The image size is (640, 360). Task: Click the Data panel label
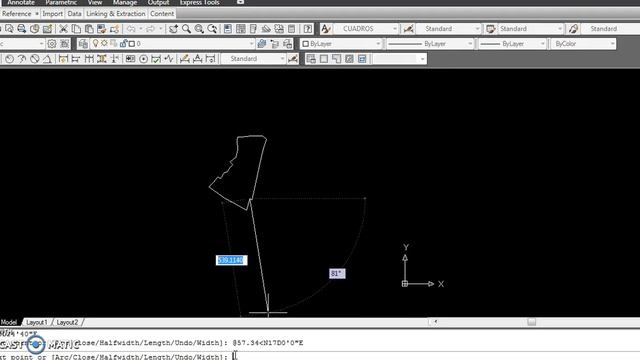74,13
